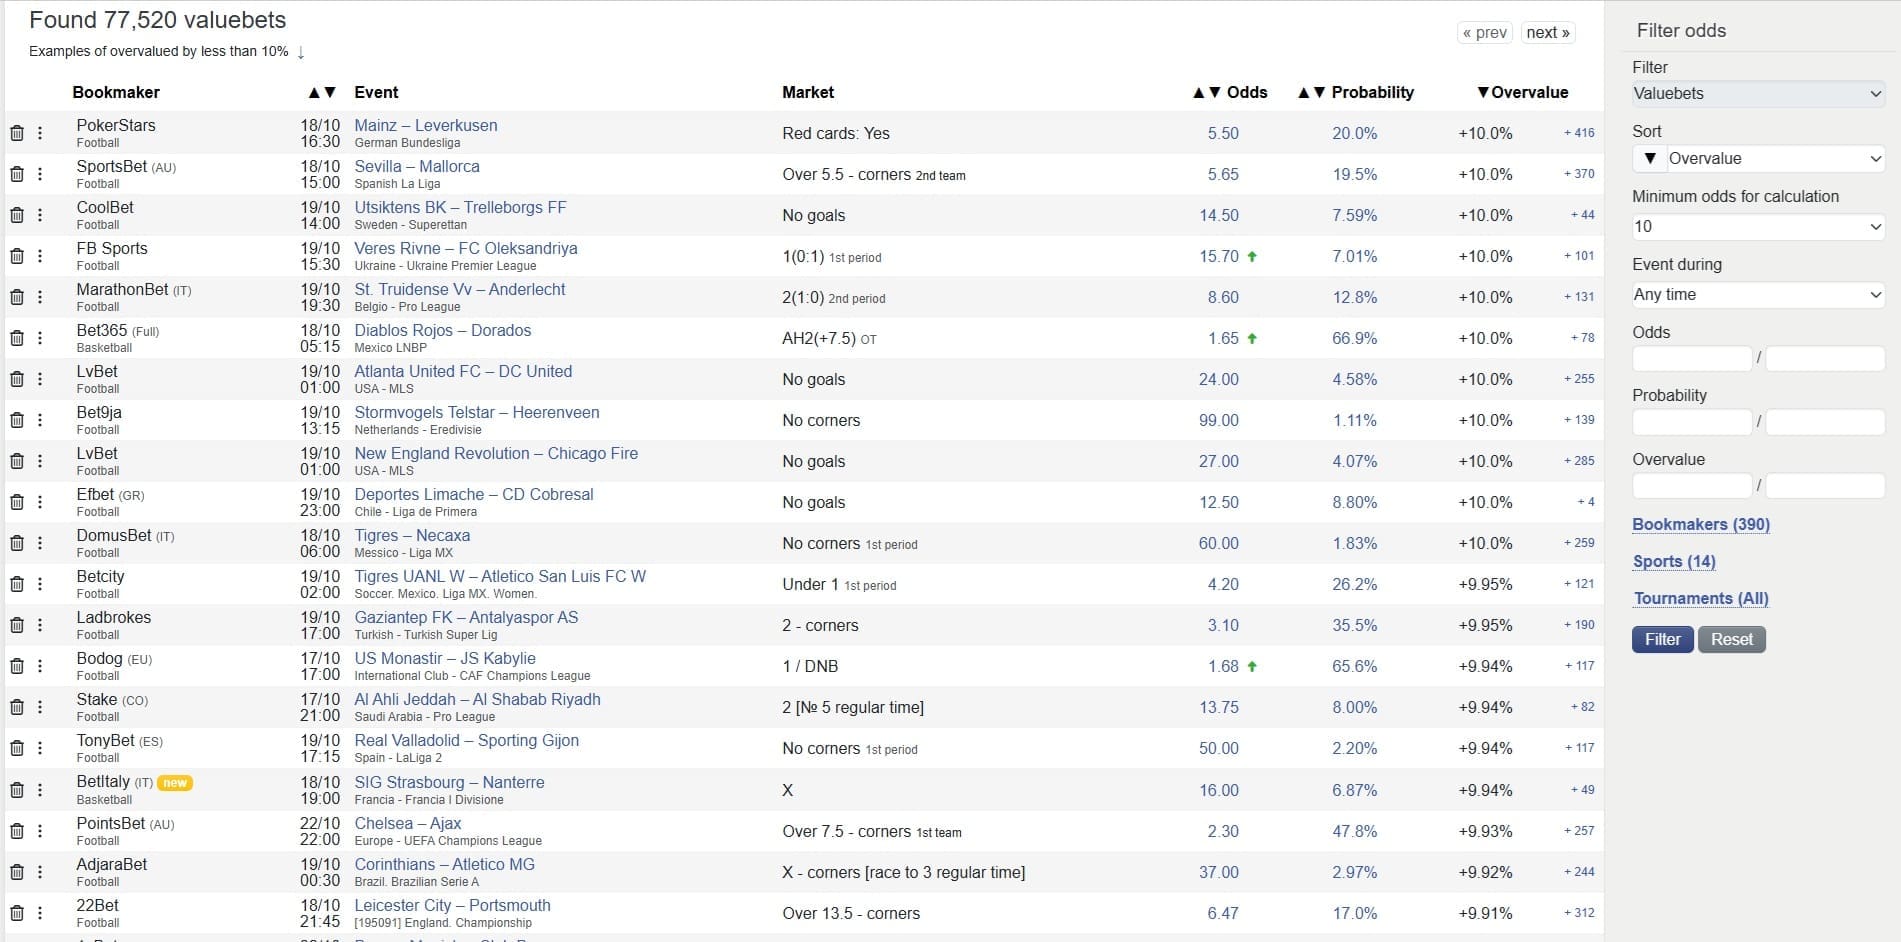Image resolution: width=1901 pixels, height=942 pixels.
Task: Go to the next page of valuebets
Action: coord(1546,32)
